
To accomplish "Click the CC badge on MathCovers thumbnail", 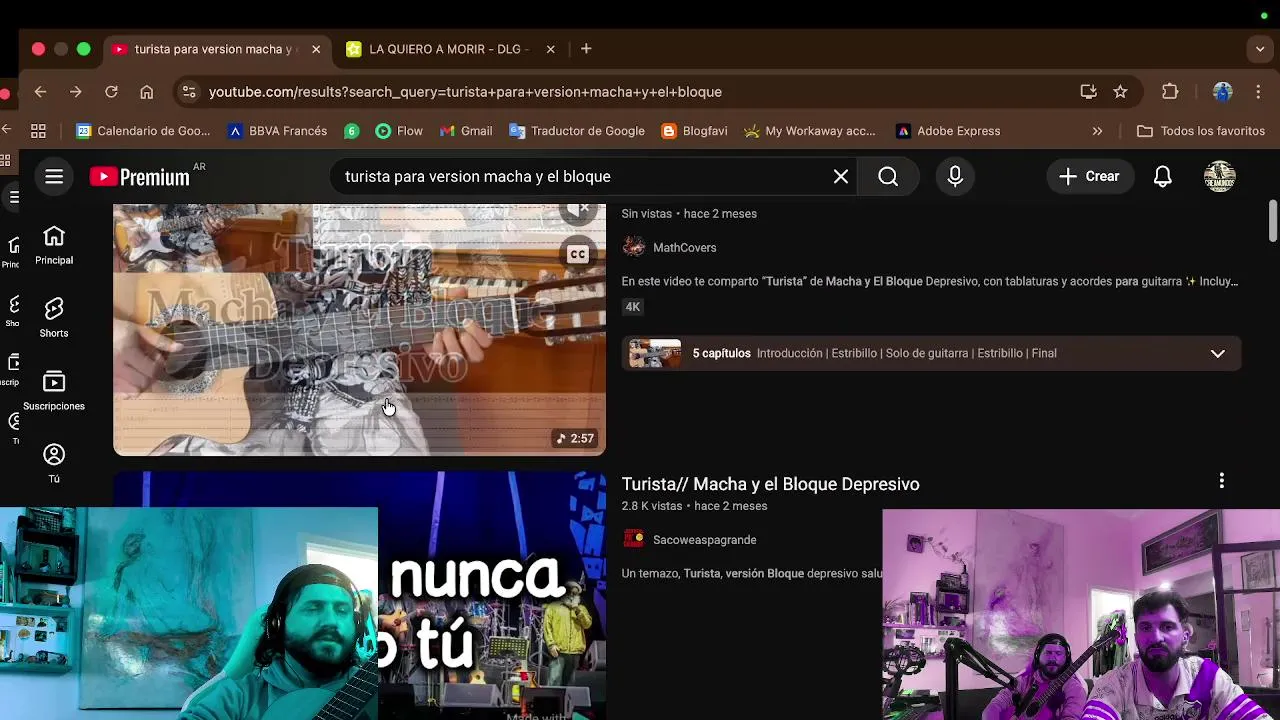I will (577, 254).
